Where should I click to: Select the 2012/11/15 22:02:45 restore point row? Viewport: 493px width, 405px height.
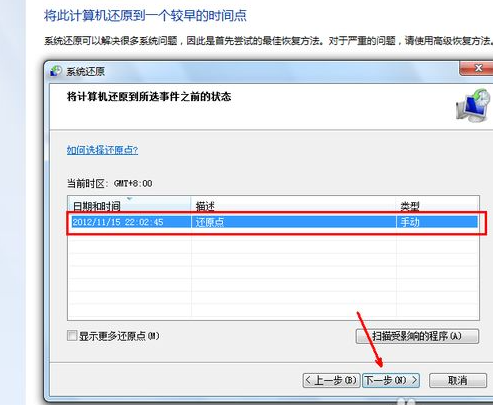pyautogui.click(x=275, y=222)
